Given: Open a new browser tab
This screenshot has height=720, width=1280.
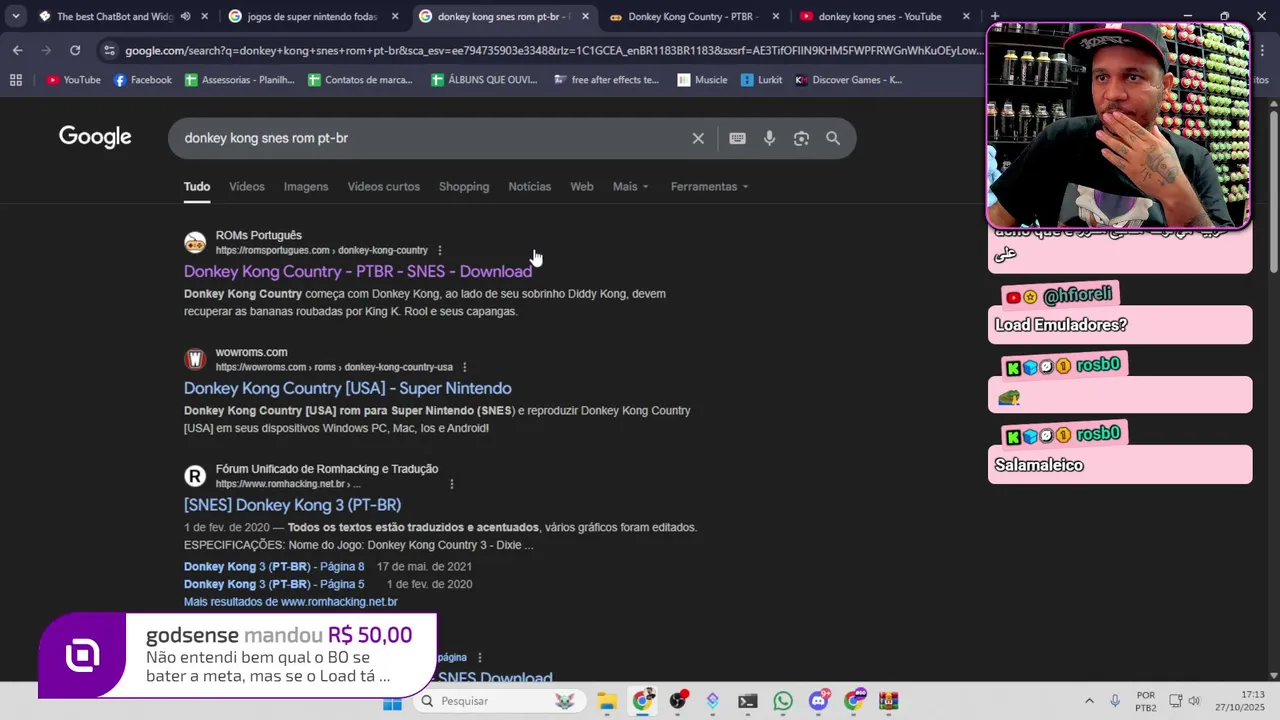Looking at the screenshot, I should coord(994,17).
